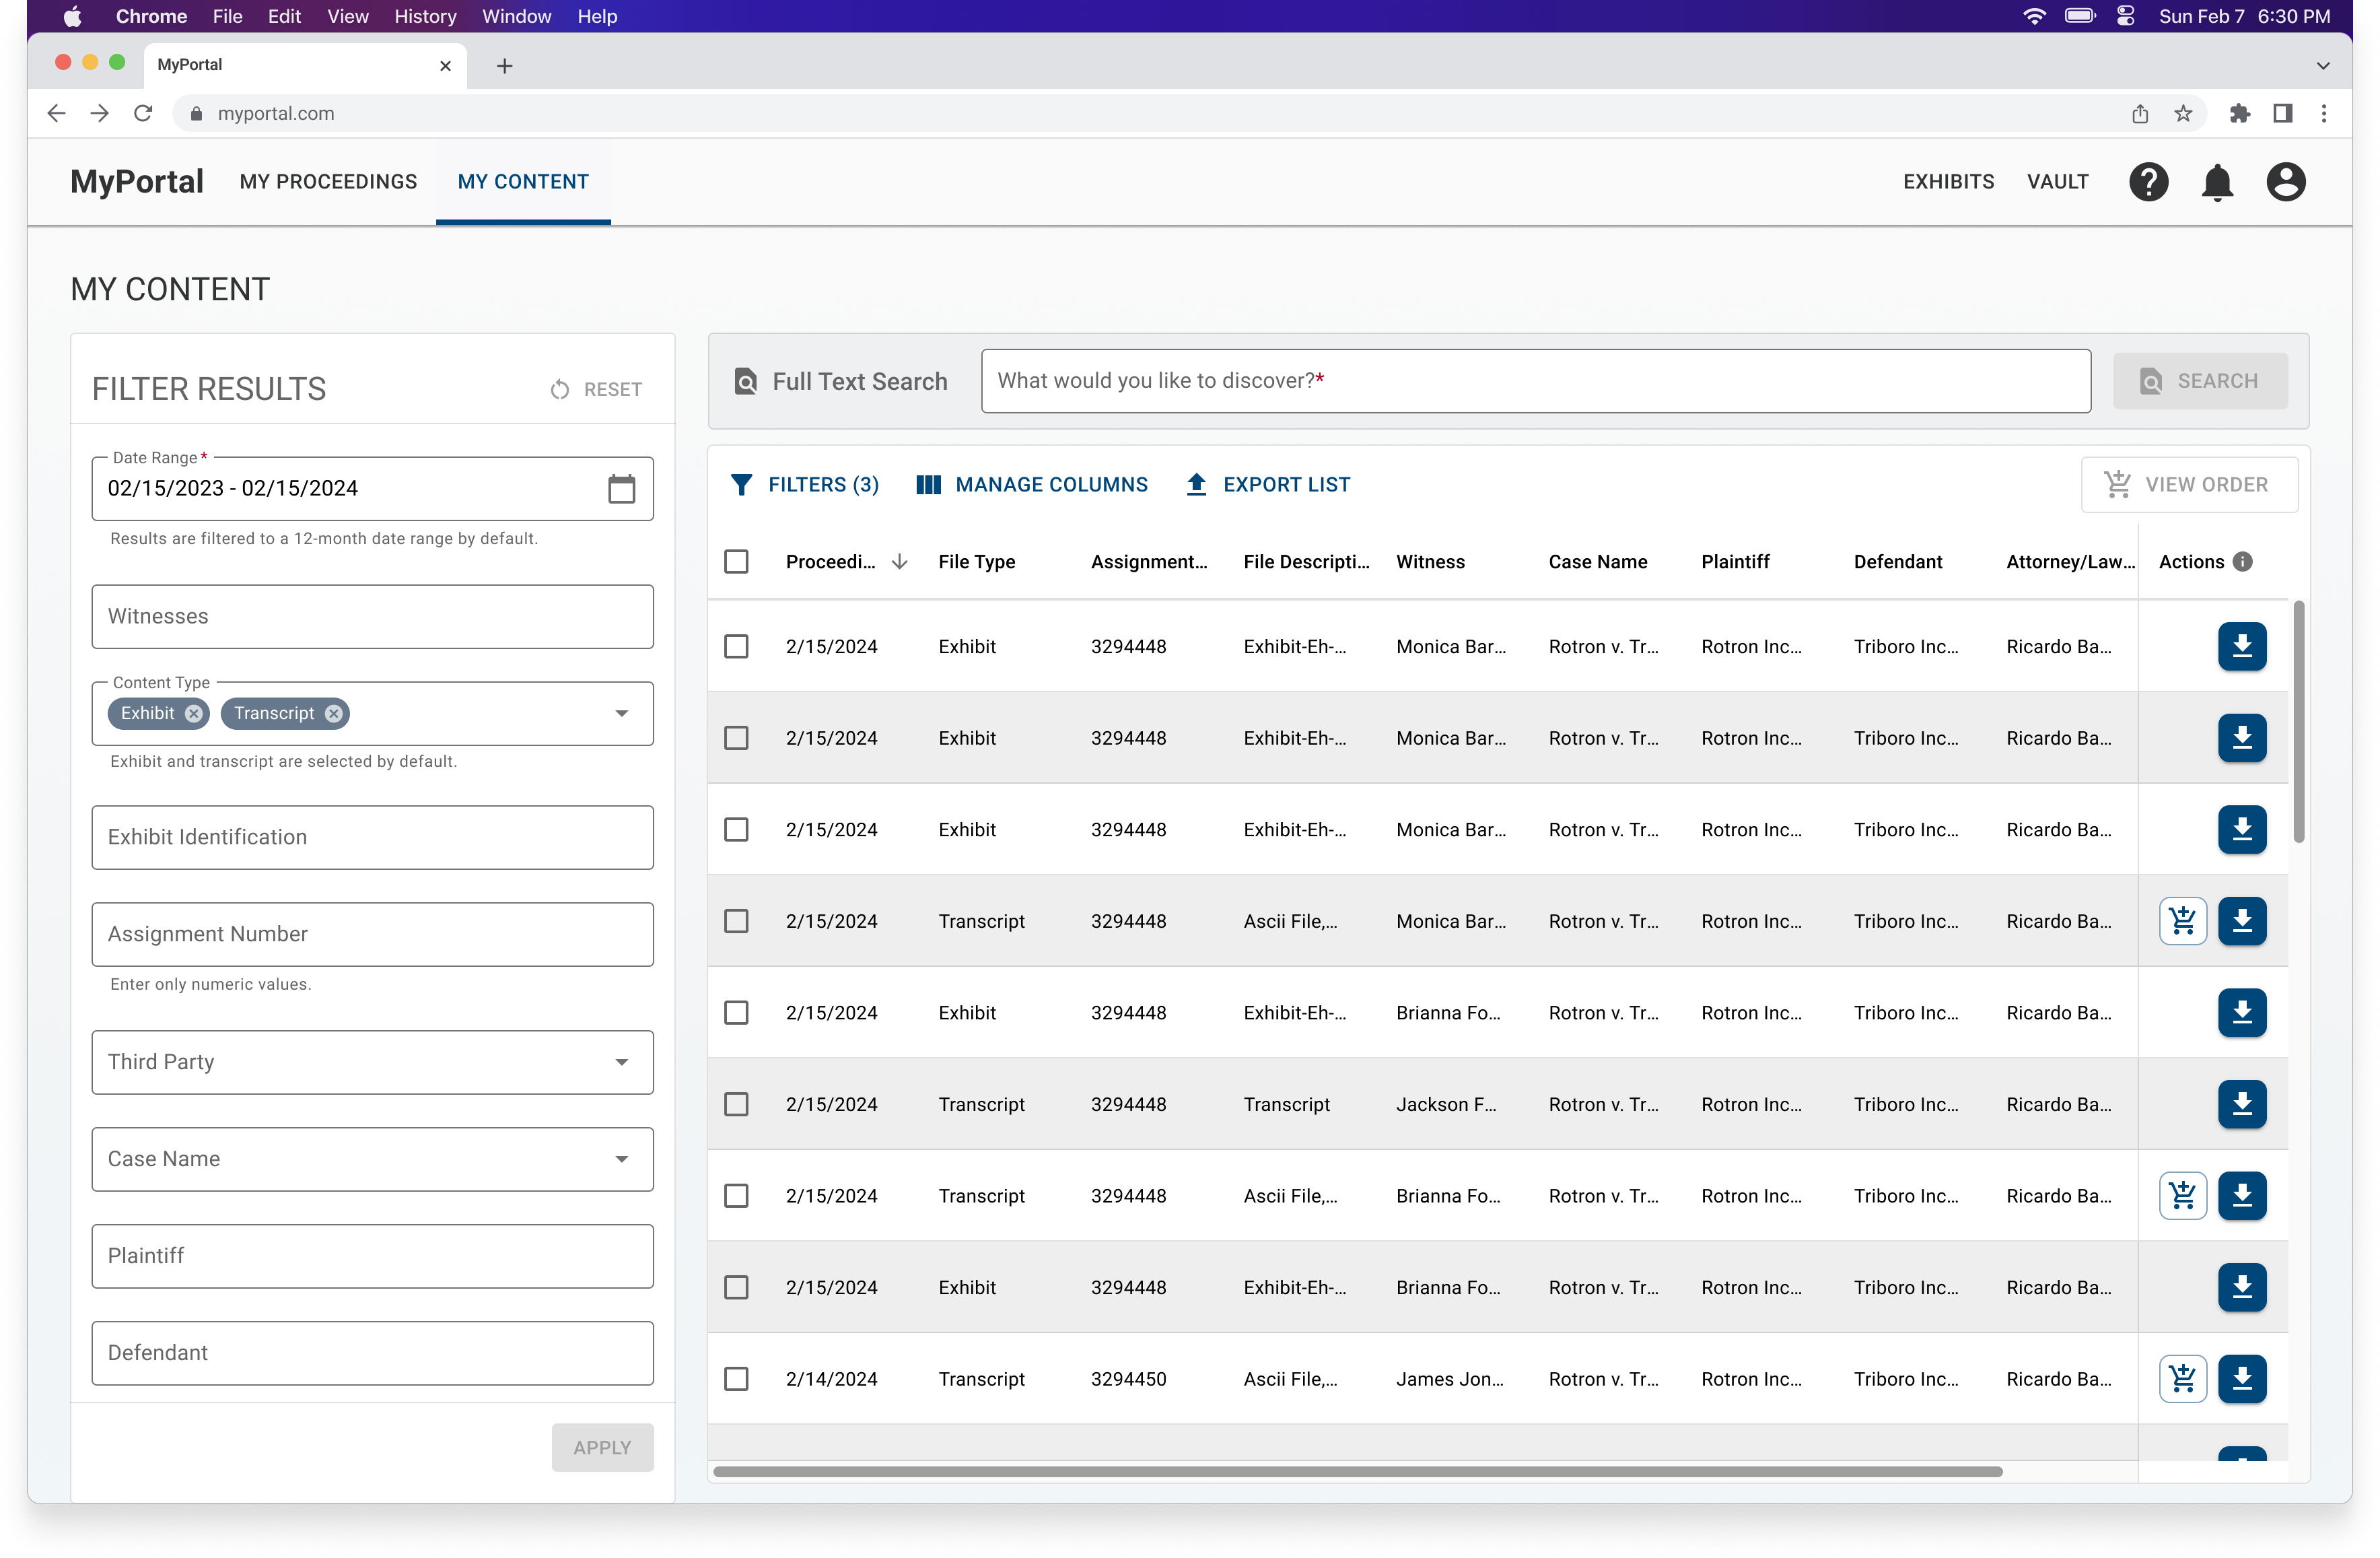Check the select-all header checkbox
This screenshot has height=1558, width=2380.
[736, 562]
